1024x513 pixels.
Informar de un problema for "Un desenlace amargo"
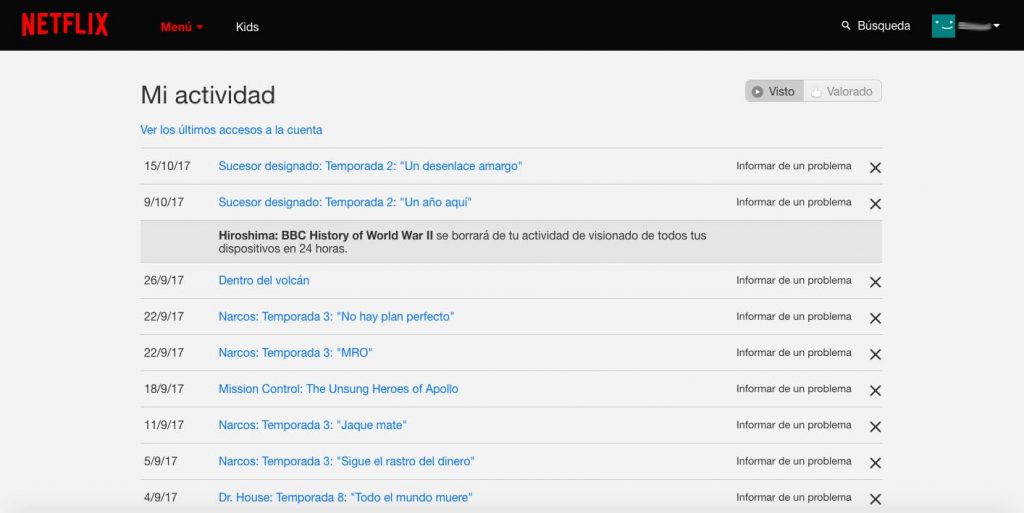coord(793,166)
